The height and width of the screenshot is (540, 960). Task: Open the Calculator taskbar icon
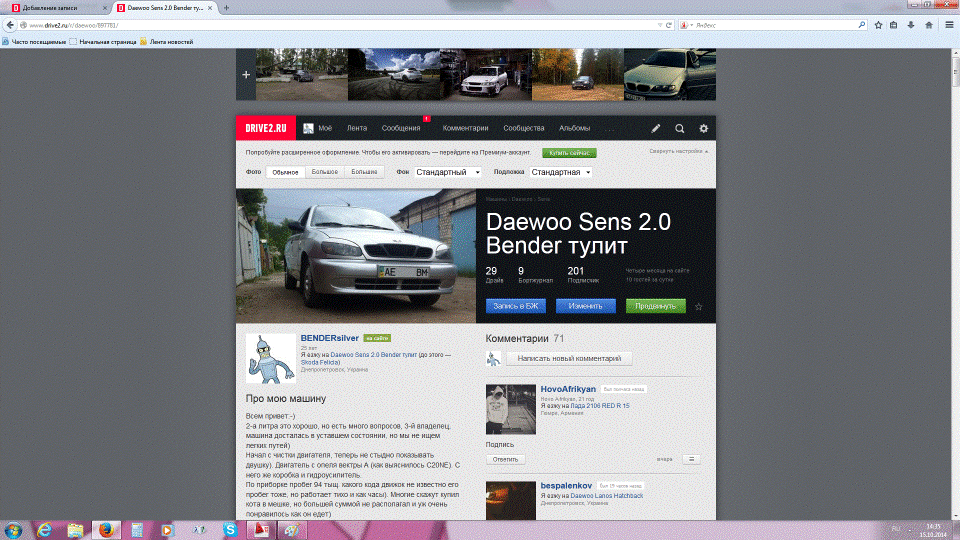click(137, 530)
